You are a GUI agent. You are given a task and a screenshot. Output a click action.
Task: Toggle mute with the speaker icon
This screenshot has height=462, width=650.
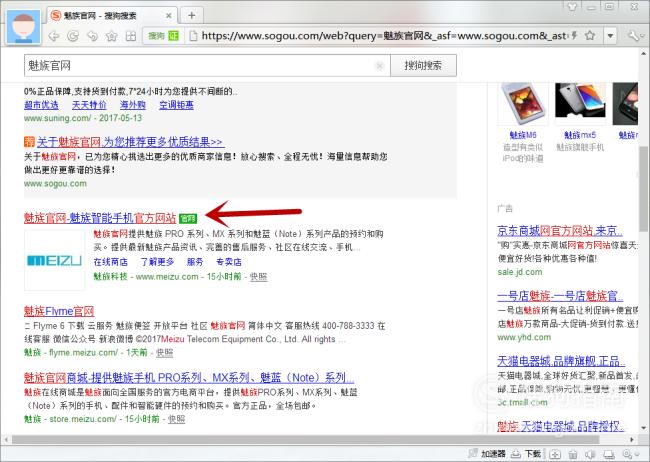(590, 454)
